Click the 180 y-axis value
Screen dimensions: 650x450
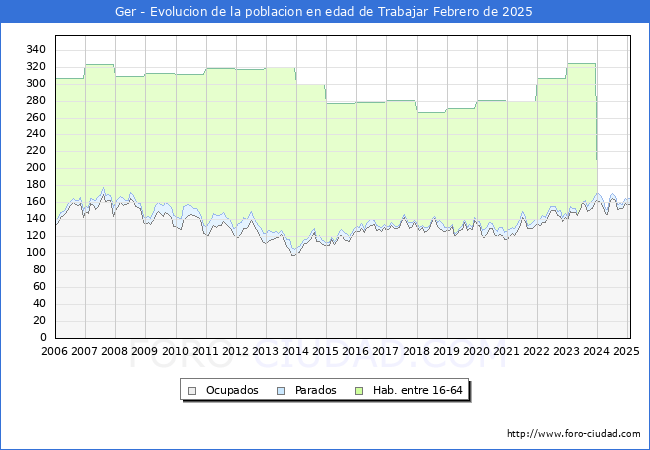coord(36,184)
